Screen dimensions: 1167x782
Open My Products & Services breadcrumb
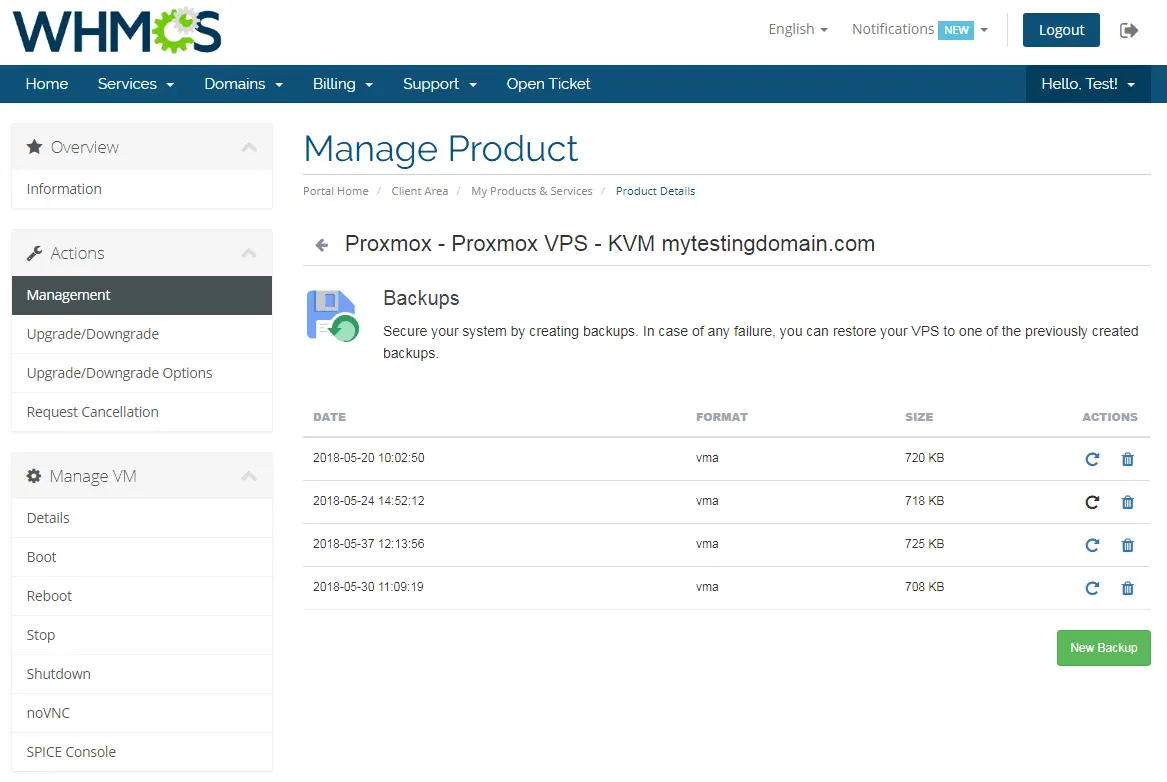pos(532,191)
